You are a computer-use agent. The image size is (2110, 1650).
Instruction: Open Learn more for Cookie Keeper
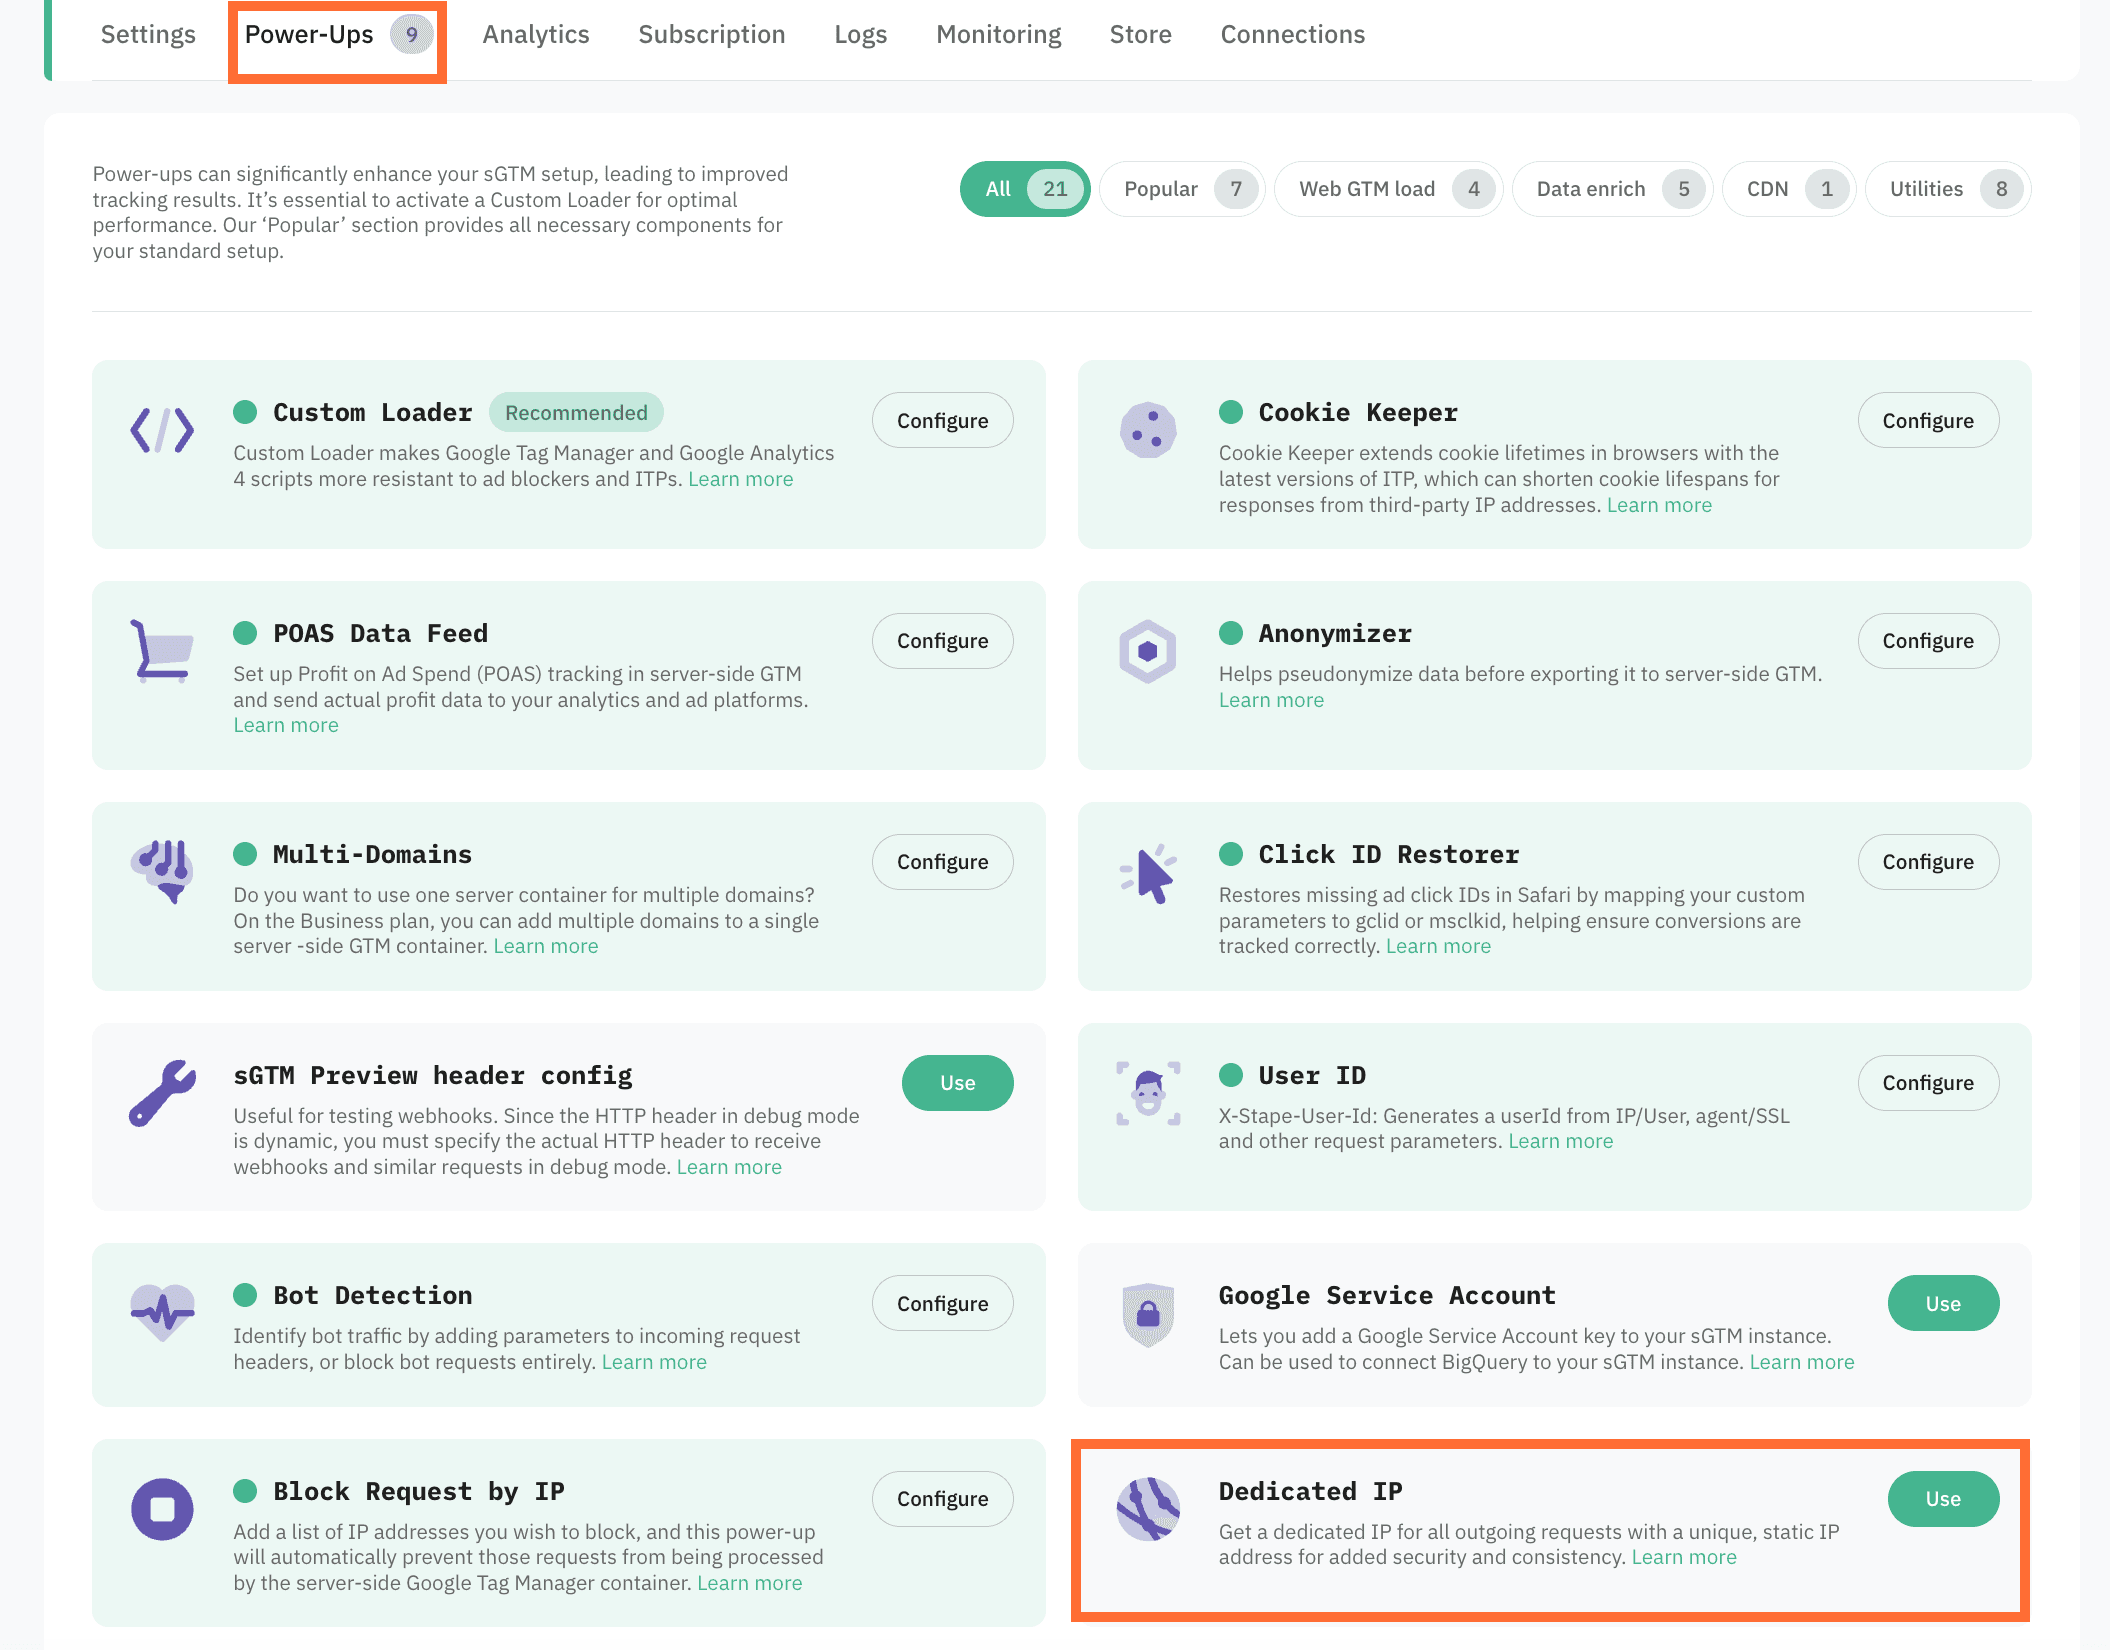point(1659,504)
